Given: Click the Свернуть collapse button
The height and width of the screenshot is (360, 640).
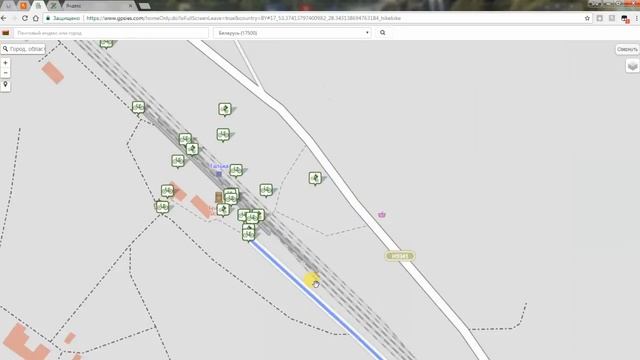Looking at the screenshot, I should click(x=627, y=49).
